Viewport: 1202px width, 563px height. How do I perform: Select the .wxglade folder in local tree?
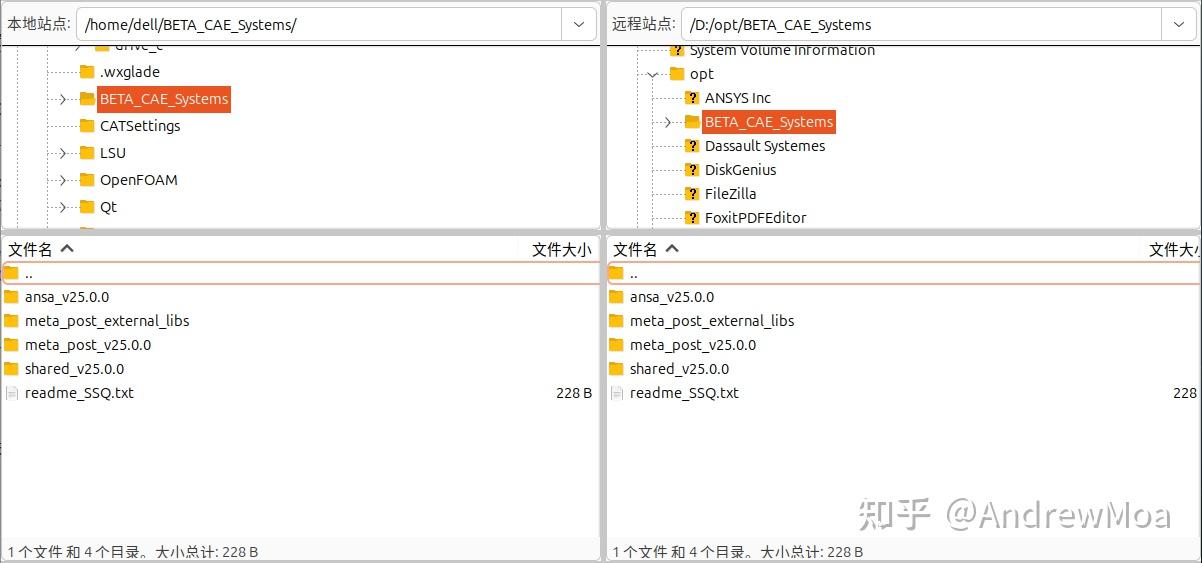tap(130, 72)
